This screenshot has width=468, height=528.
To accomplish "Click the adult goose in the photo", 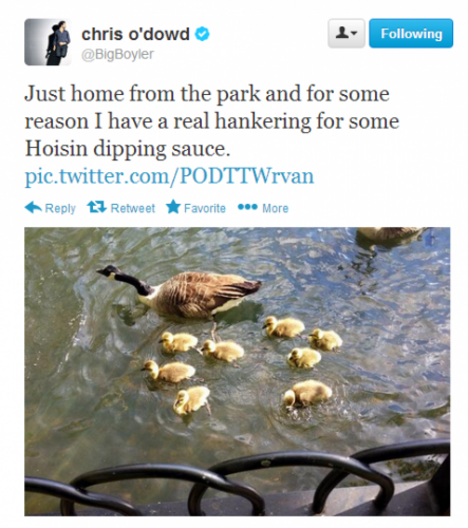I will tap(179, 292).
